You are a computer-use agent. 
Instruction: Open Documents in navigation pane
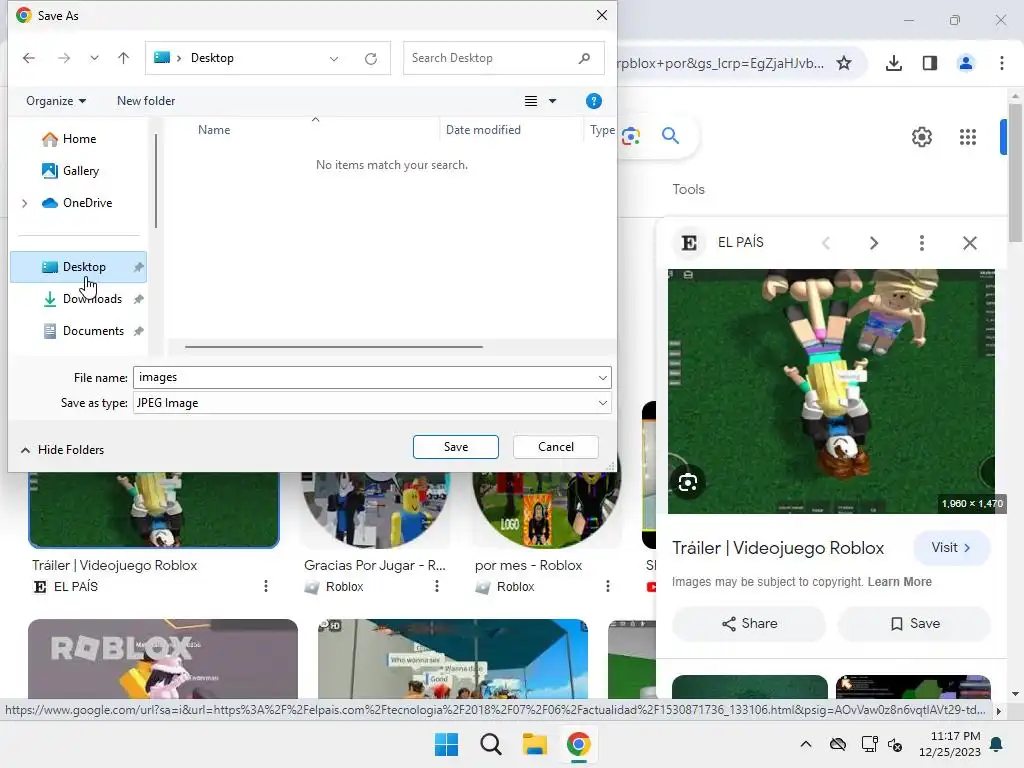point(93,330)
